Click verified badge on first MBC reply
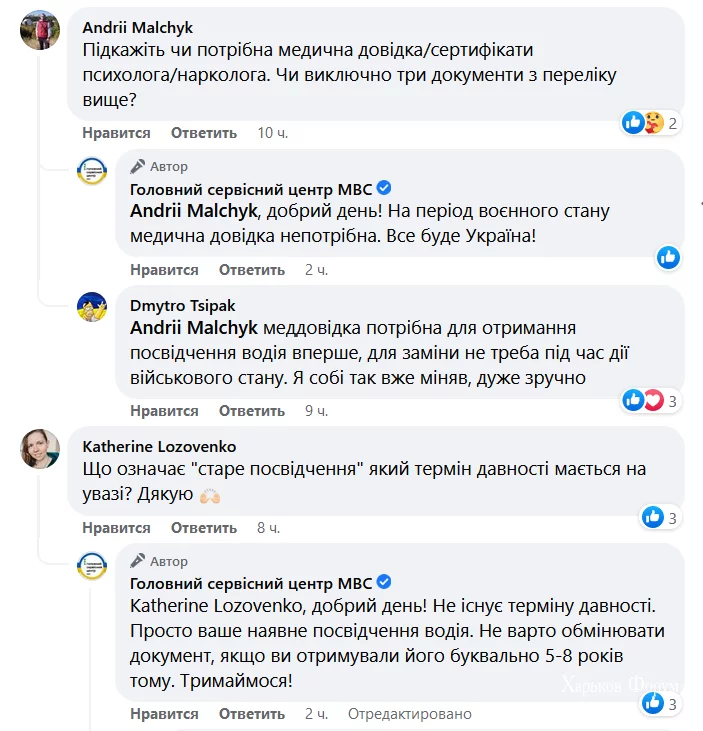This screenshot has width=703, height=731. click(x=384, y=189)
